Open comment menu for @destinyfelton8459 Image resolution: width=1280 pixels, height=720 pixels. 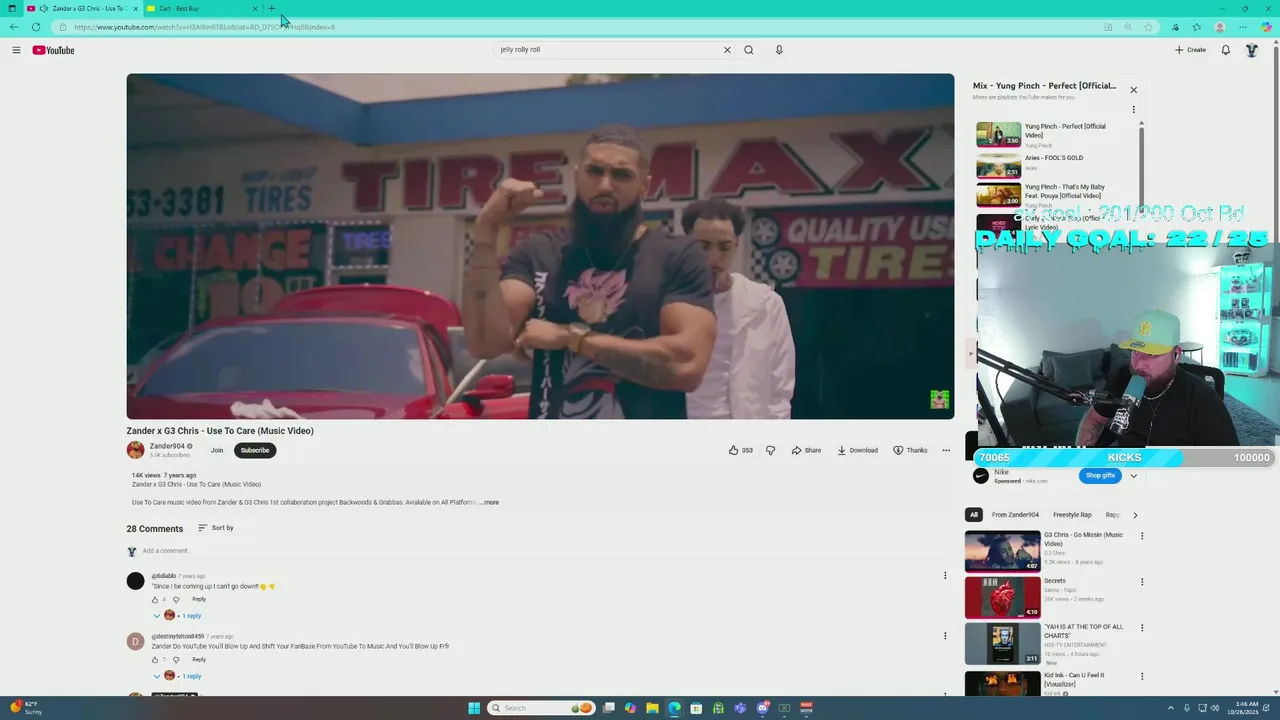point(945,635)
